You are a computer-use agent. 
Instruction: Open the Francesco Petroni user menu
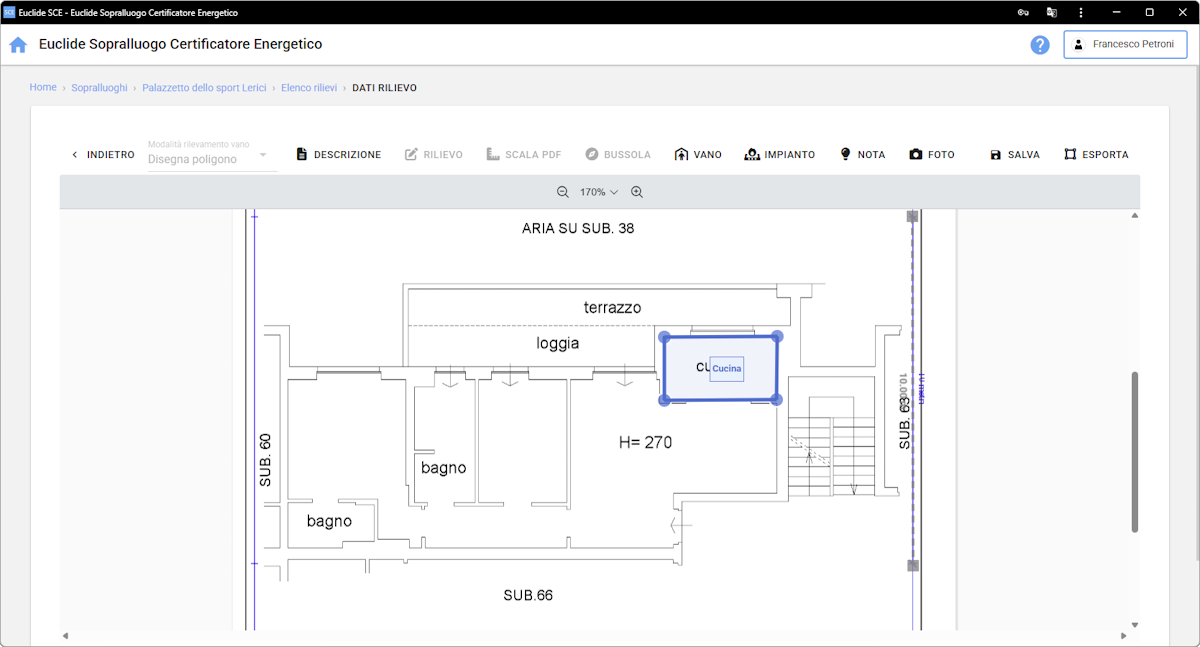pos(1124,45)
